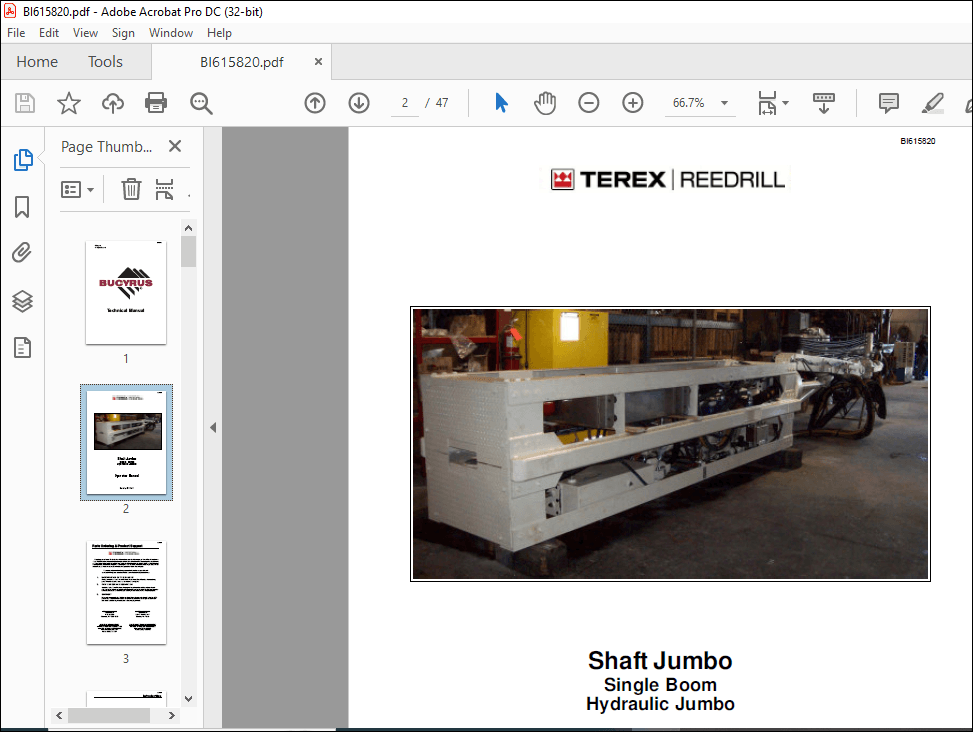
Task: Delete a page using the trash icon
Action: (131, 189)
